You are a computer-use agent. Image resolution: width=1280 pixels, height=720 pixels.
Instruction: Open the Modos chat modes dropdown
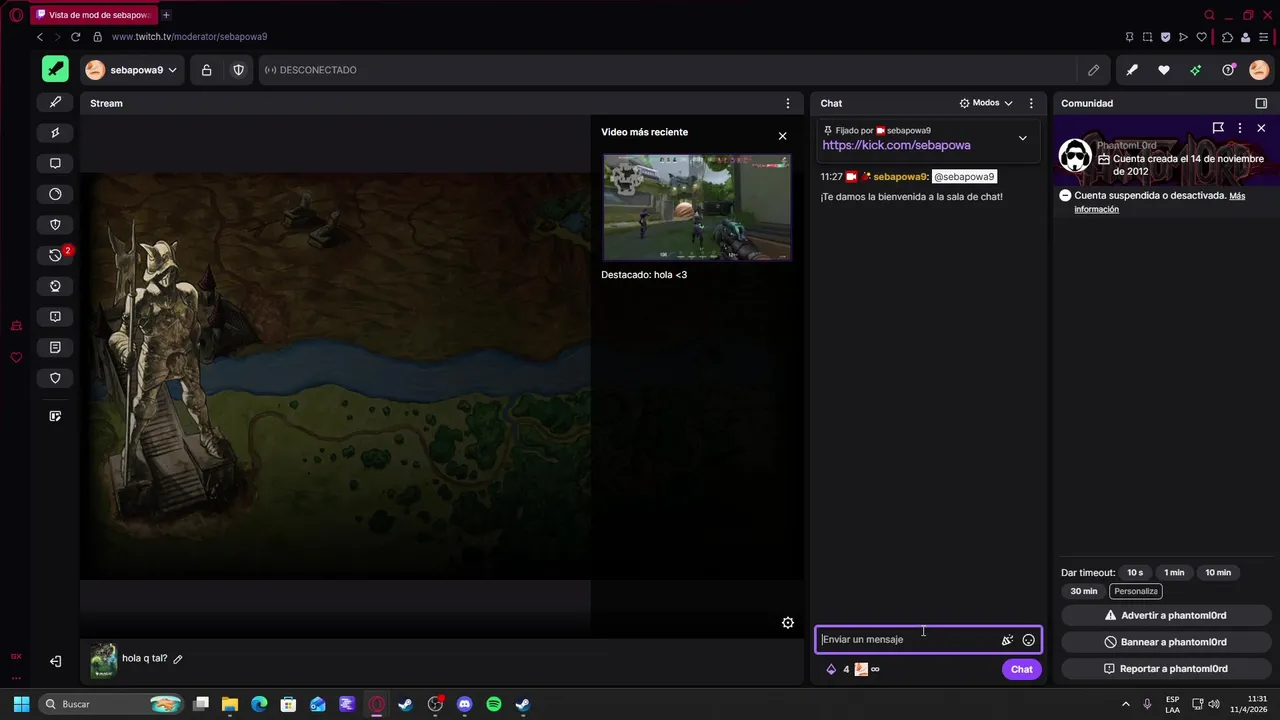[x=986, y=103]
